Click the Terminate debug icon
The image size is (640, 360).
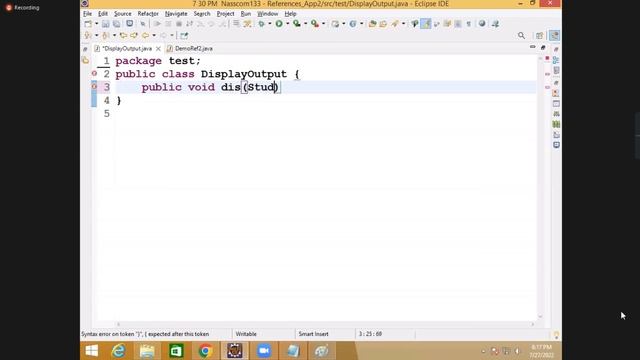[179, 24]
